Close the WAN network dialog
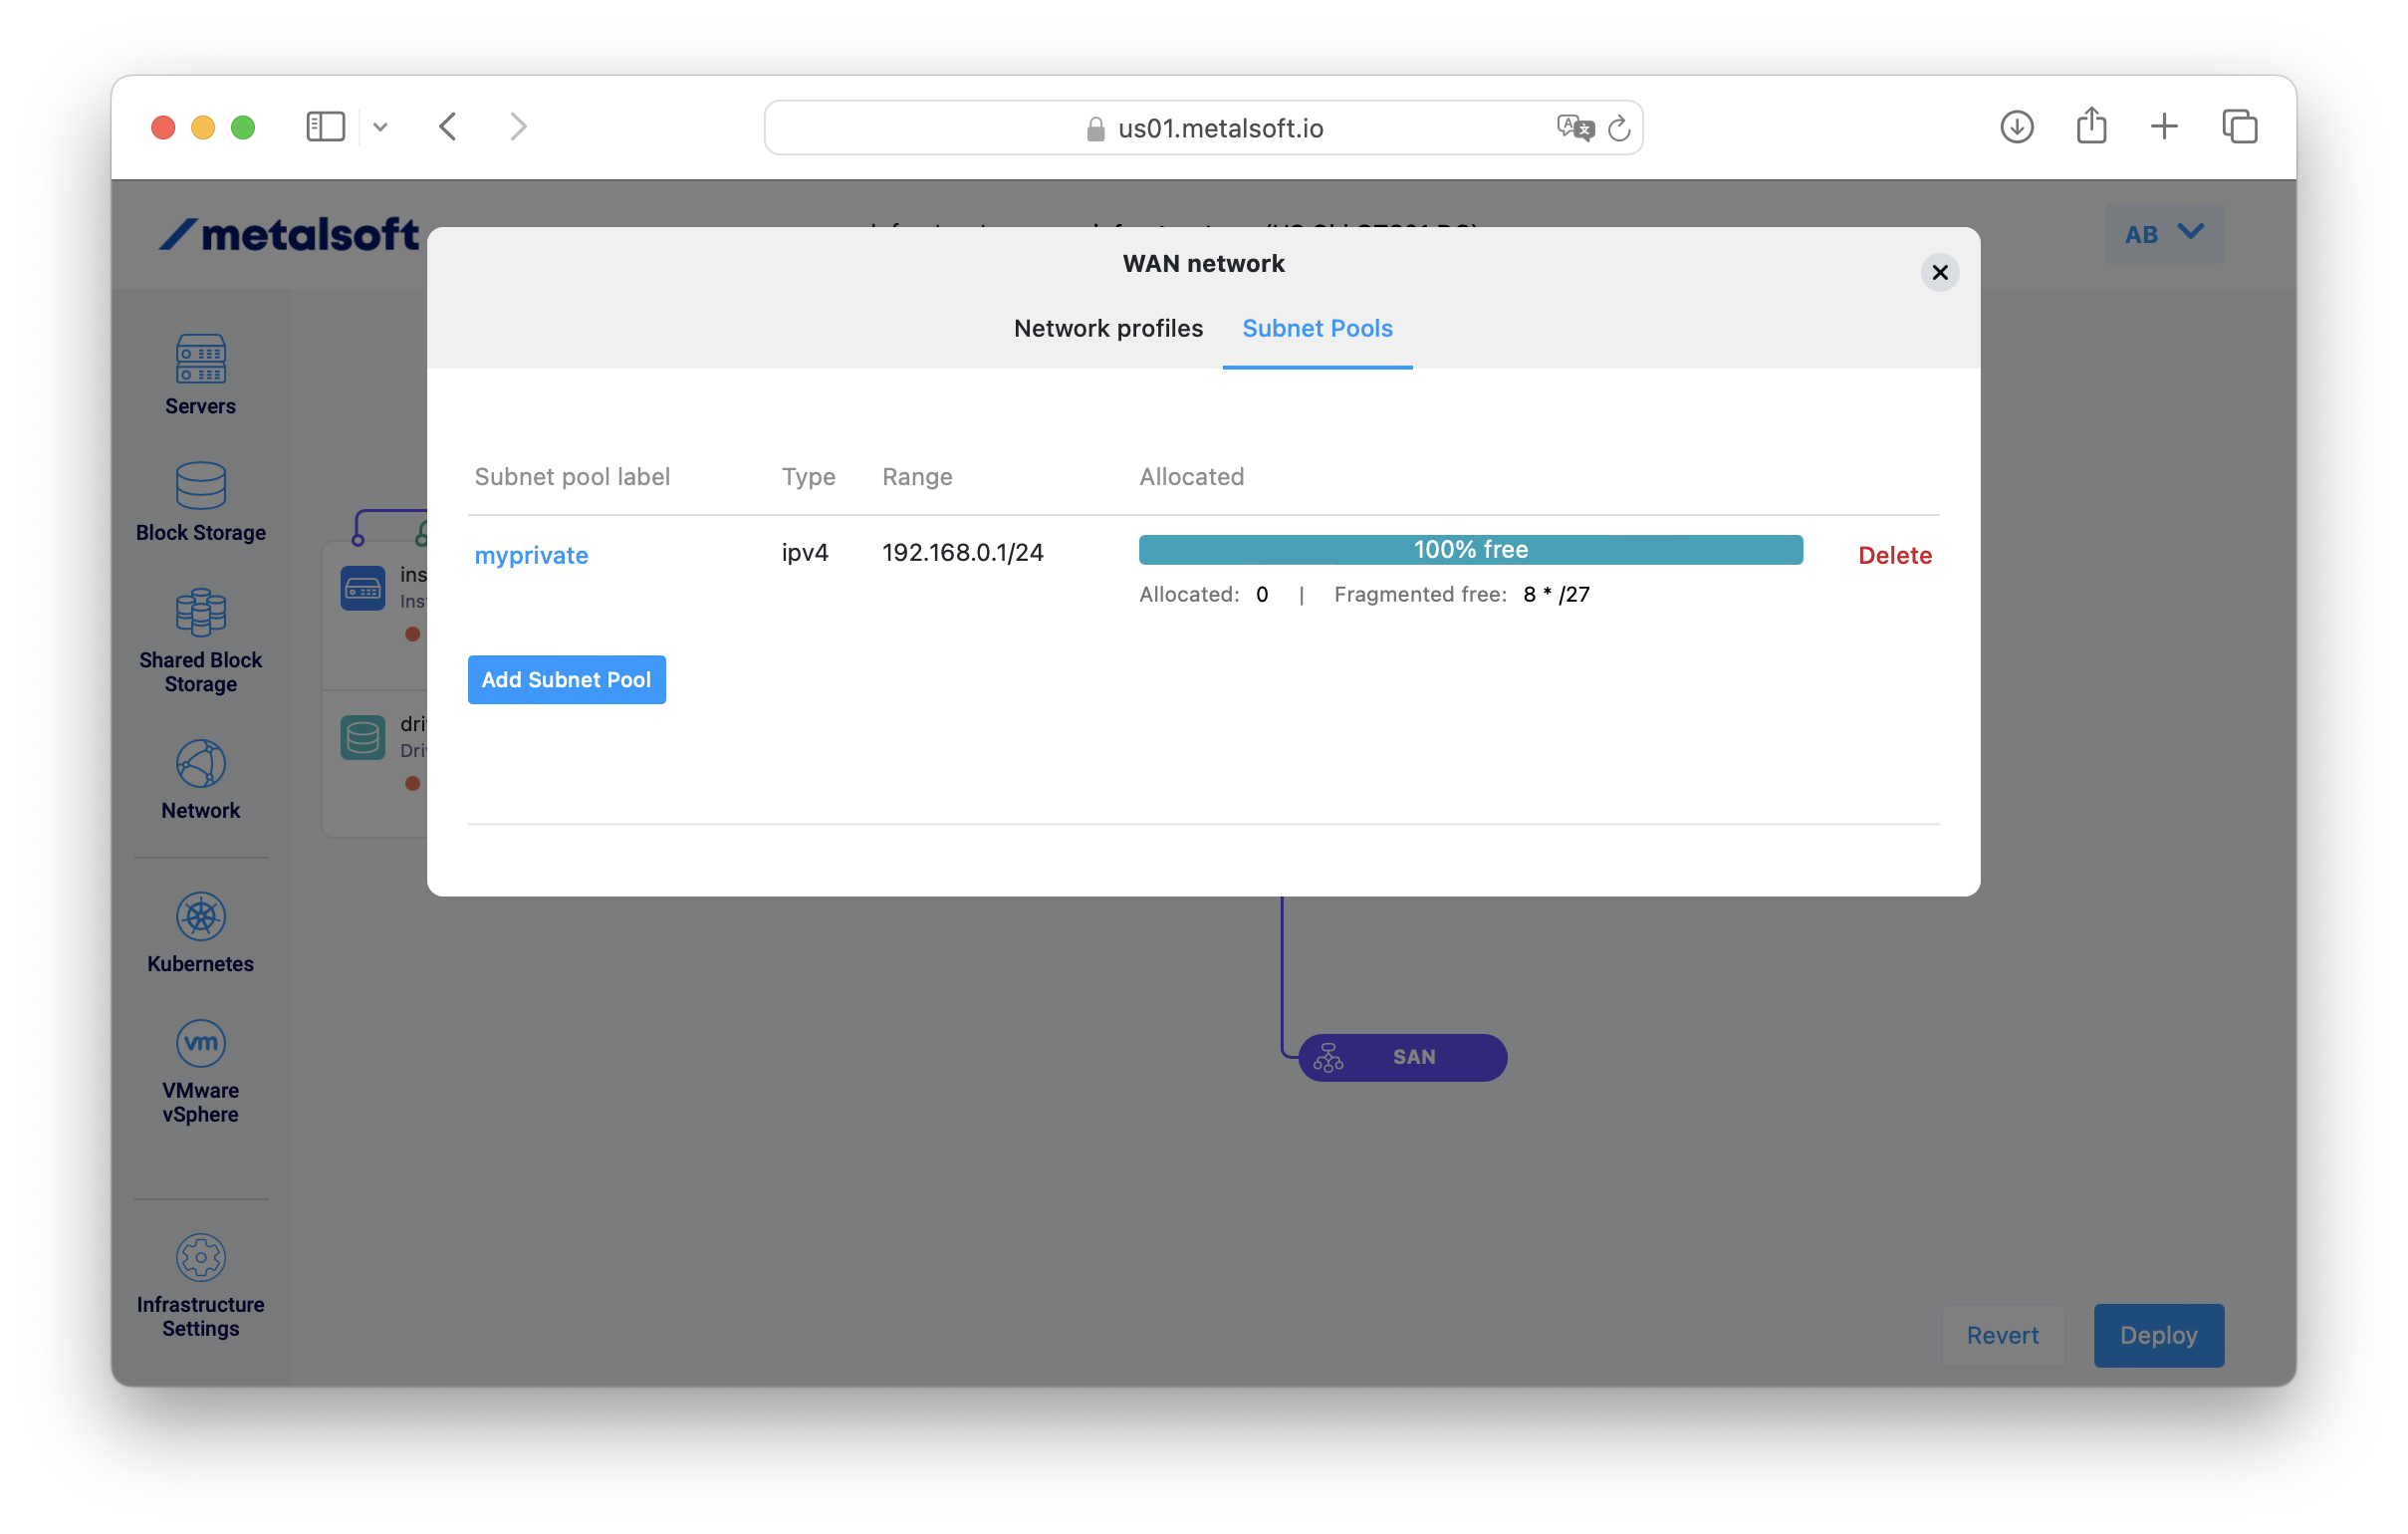The image size is (2408, 1534). point(1939,272)
